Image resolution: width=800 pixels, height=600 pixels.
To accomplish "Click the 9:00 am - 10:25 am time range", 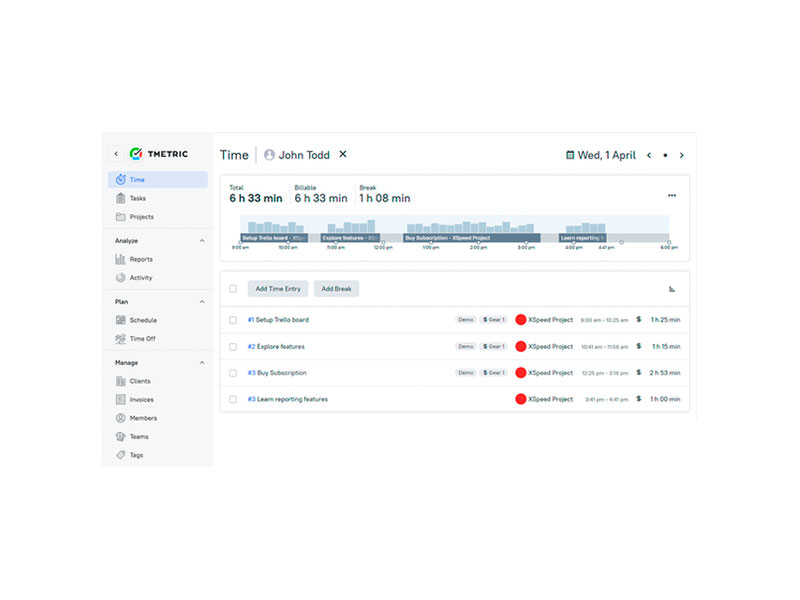I will pos(604,320).
